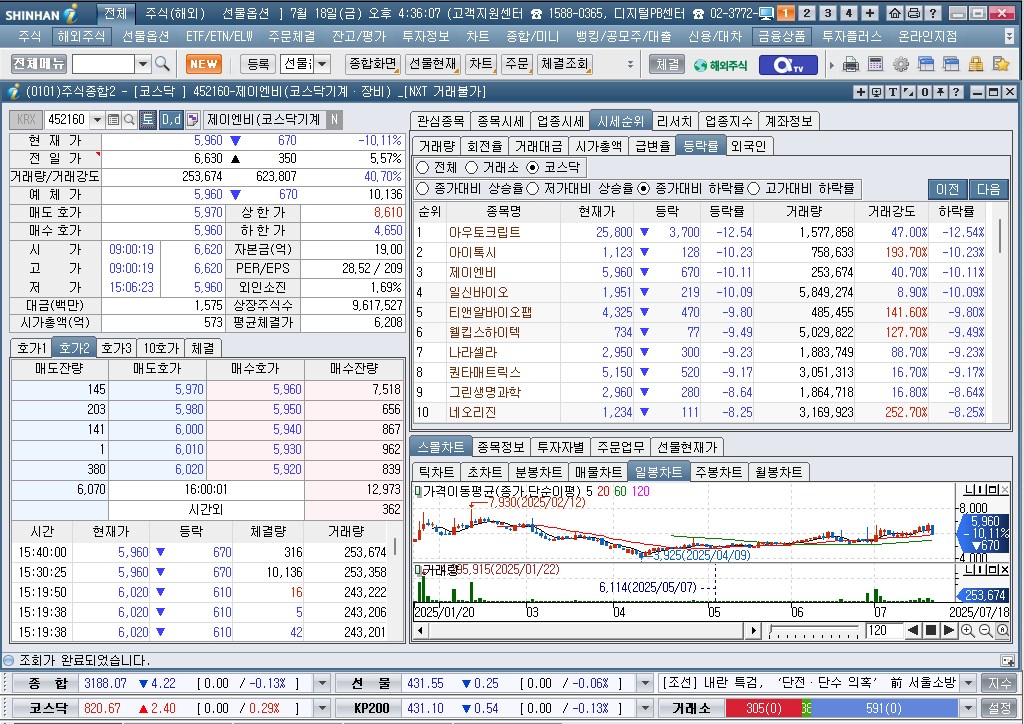Click the home icon in title bar
The height and width of the screenshot is (724, 1024).
point(895,13)
